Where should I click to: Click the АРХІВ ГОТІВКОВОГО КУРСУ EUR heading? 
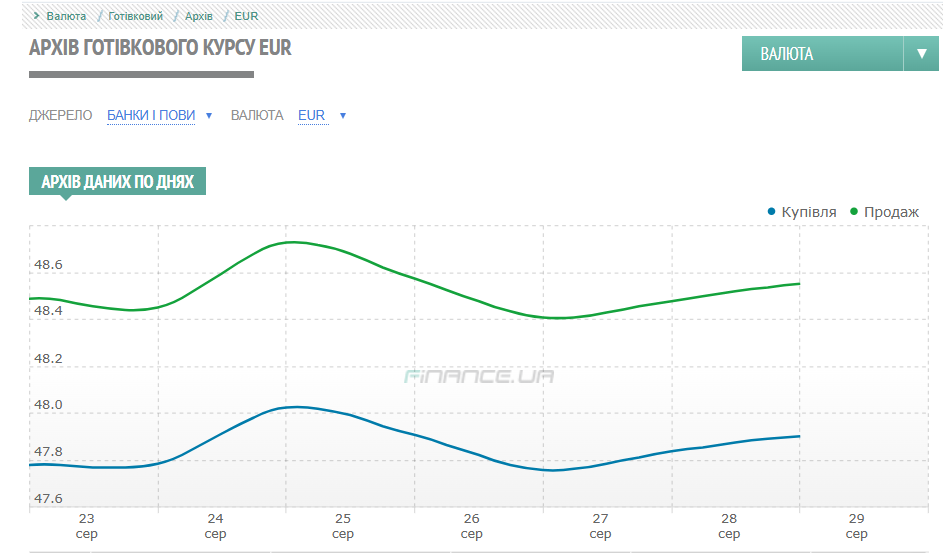pos(160,48)
